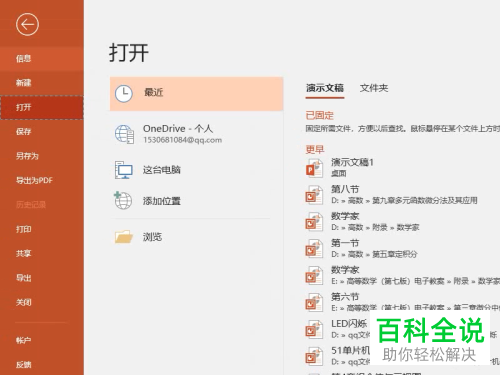This screenshot has width=500, height=375.
Task: Click path text 第九章多元函数微分法及其应用
Action: point(424,200)
